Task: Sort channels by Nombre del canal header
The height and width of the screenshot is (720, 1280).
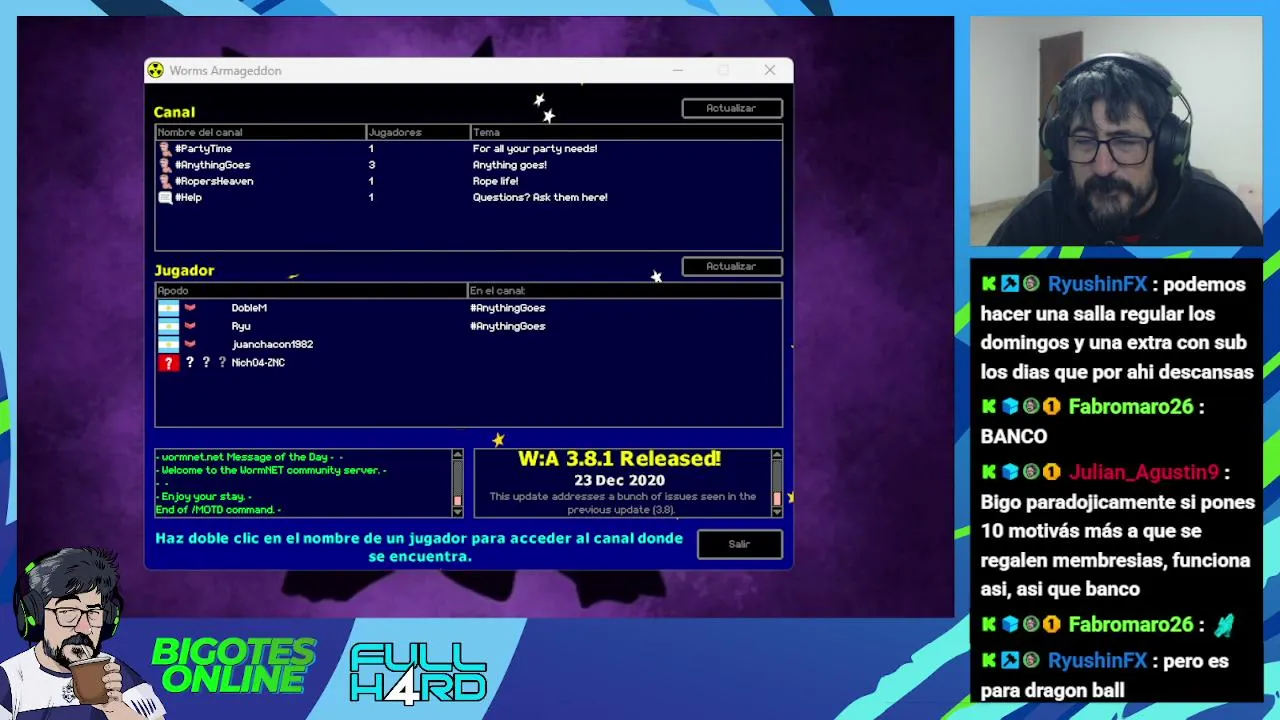Action: click(x=260, y=132)
